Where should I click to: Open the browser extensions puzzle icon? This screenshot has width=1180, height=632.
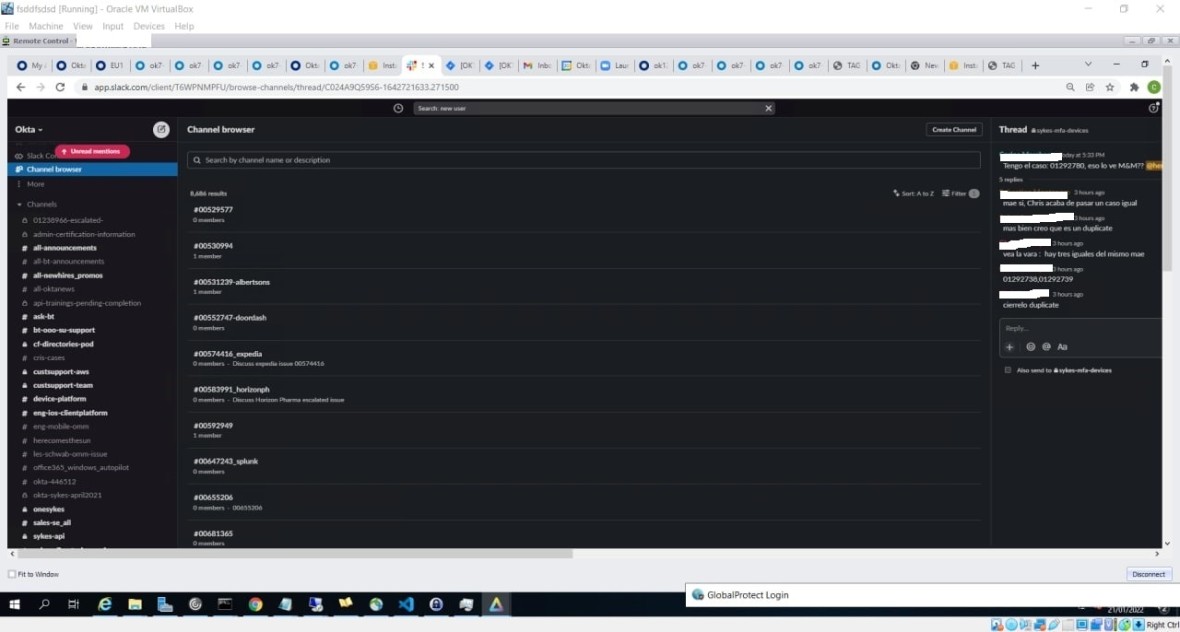click(1134, 87)
